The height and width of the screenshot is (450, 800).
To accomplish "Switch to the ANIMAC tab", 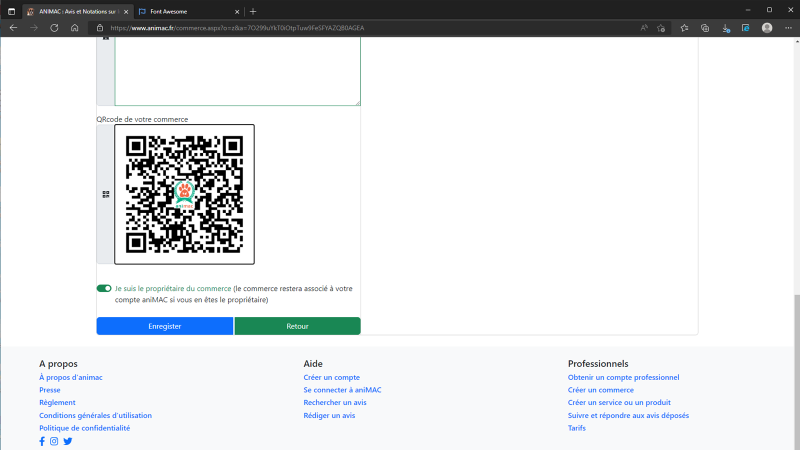I will click(x=78, y=11).
